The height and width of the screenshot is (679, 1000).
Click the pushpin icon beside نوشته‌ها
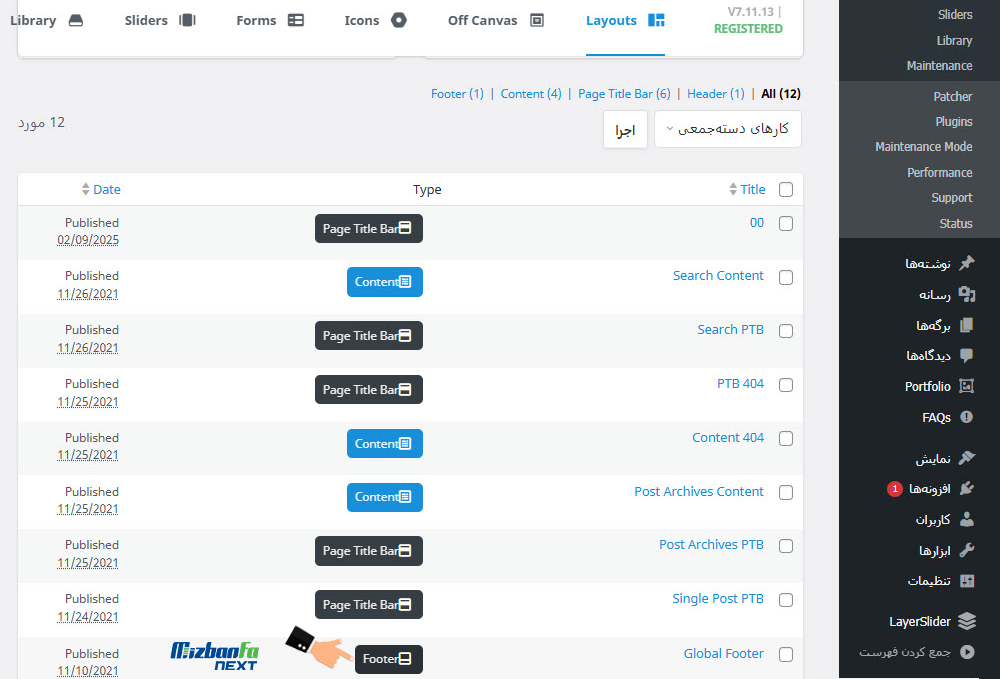967,263
